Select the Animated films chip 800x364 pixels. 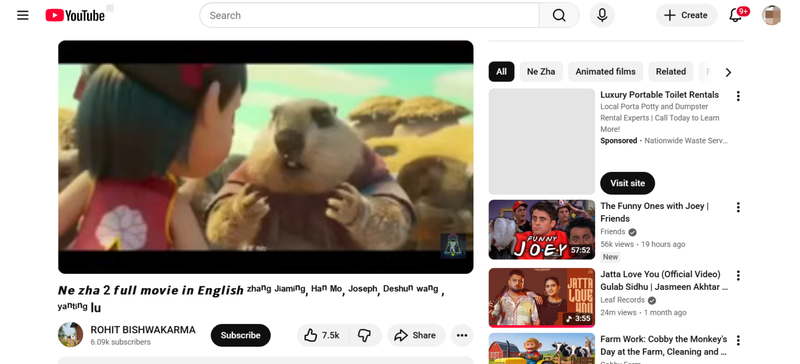pyautogui.click(x=606, y=71)
